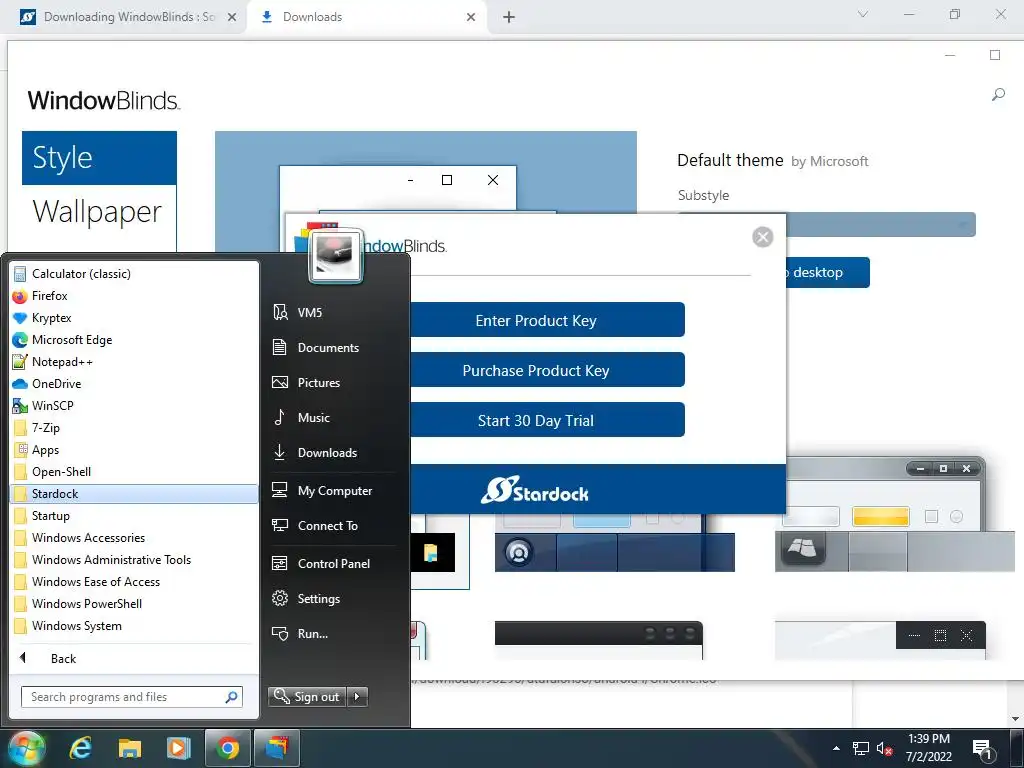Expand Windows System folder
The width and height of the screenshot is (1024, 768).
[135, 626]
